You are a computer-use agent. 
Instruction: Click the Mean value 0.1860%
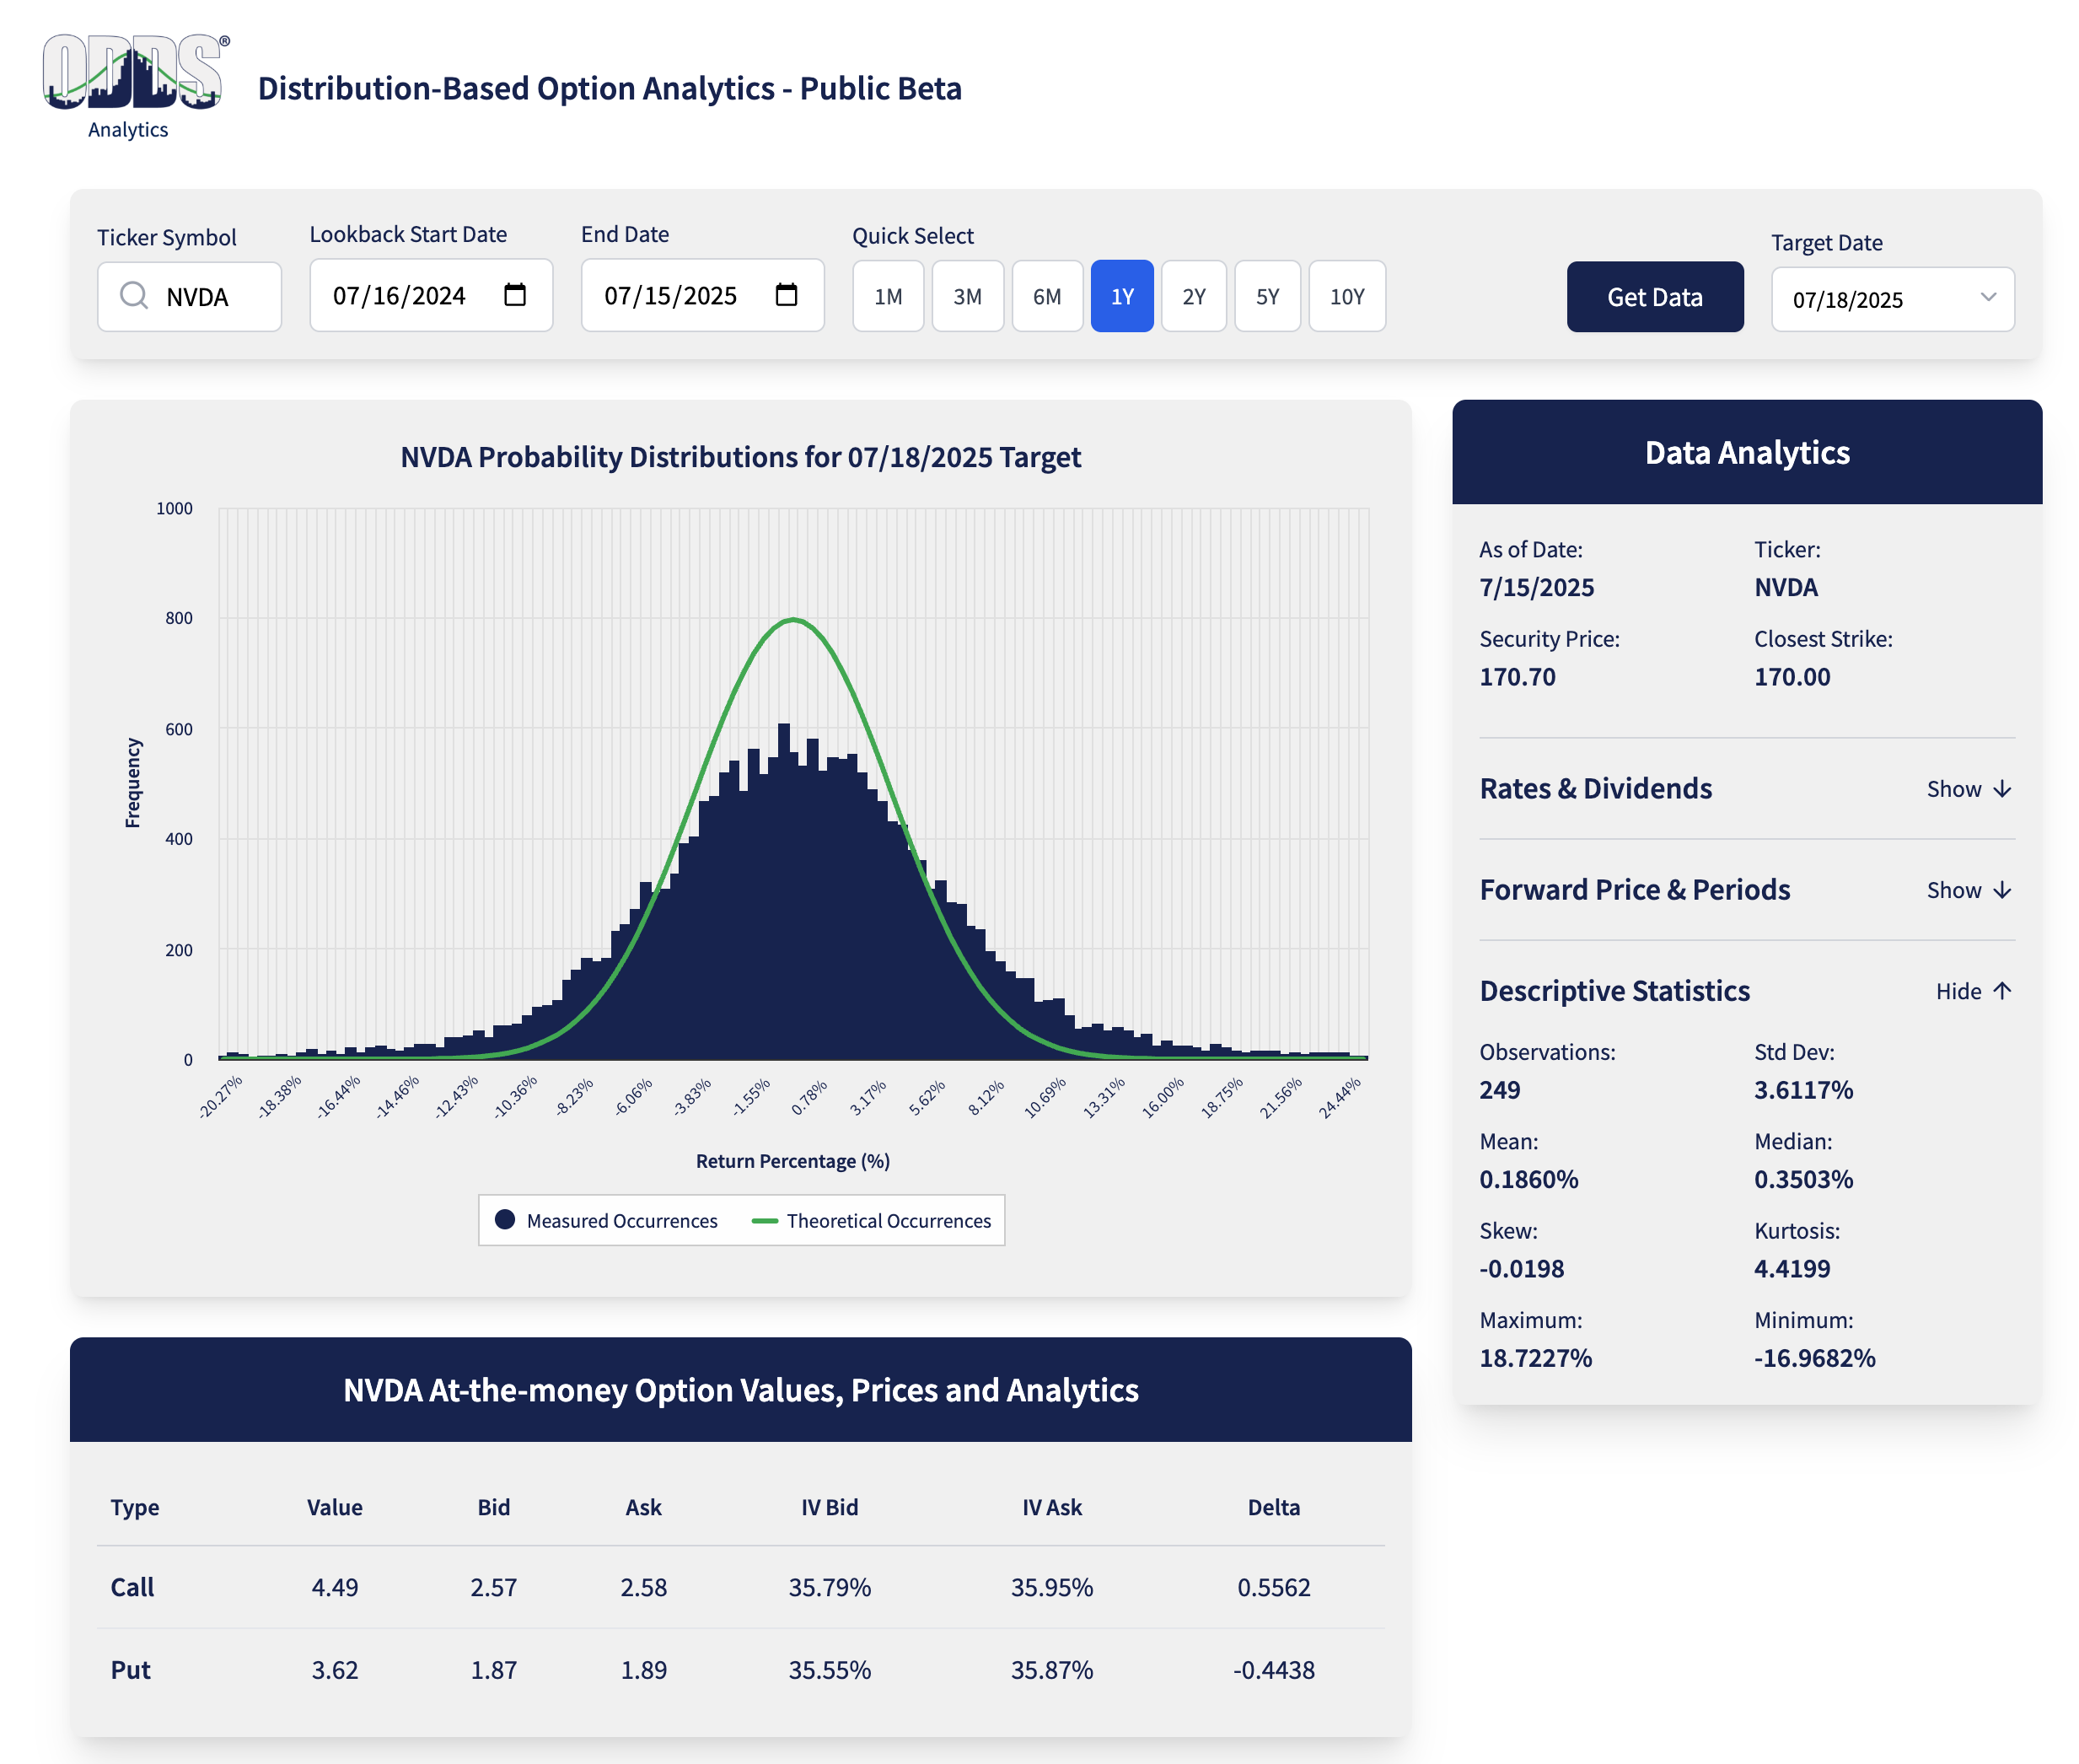[x=1528, y=1179]
